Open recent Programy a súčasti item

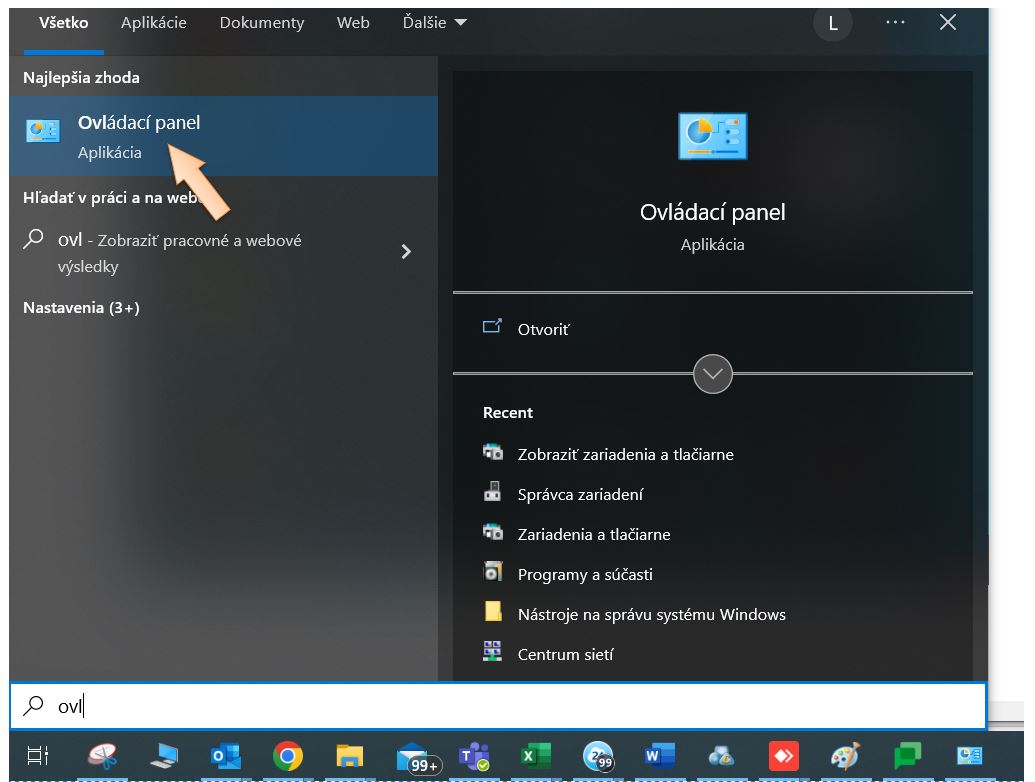click(x=585, y=574)
